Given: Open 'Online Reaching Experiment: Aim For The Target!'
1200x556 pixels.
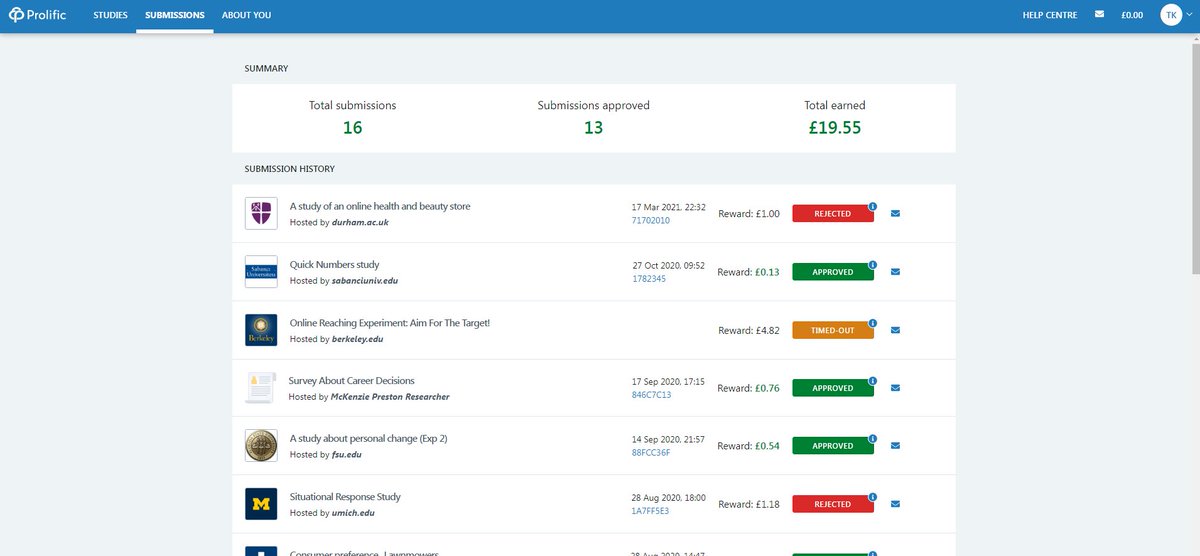Looking at the screenshot, I should 390,322.
